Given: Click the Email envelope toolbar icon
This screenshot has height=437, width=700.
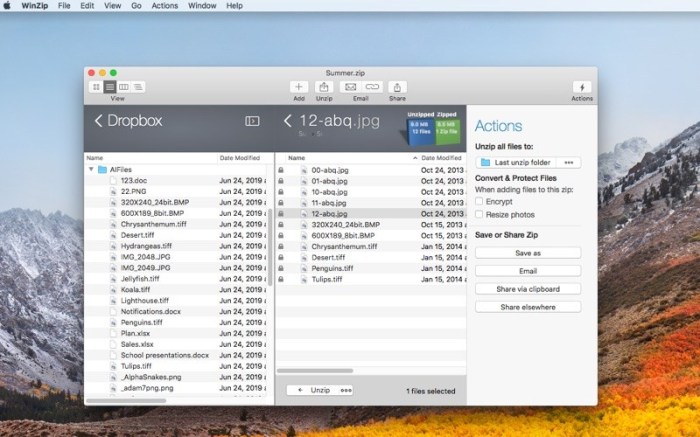Looking at the screenshot, I should [x=350, y=87].
